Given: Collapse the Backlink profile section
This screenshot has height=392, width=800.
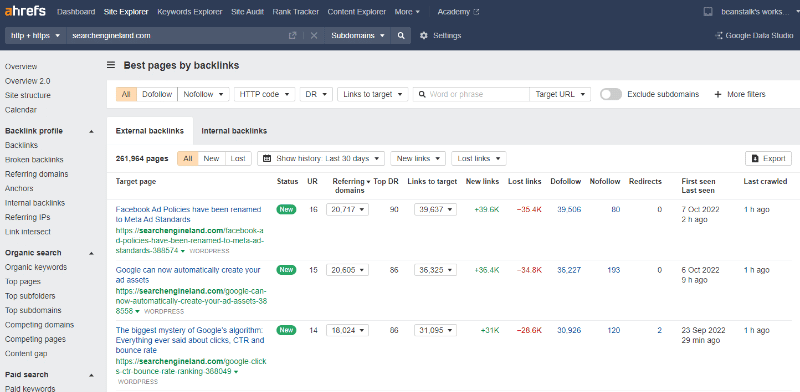Looking at the screenshot, I should point(91,131).
